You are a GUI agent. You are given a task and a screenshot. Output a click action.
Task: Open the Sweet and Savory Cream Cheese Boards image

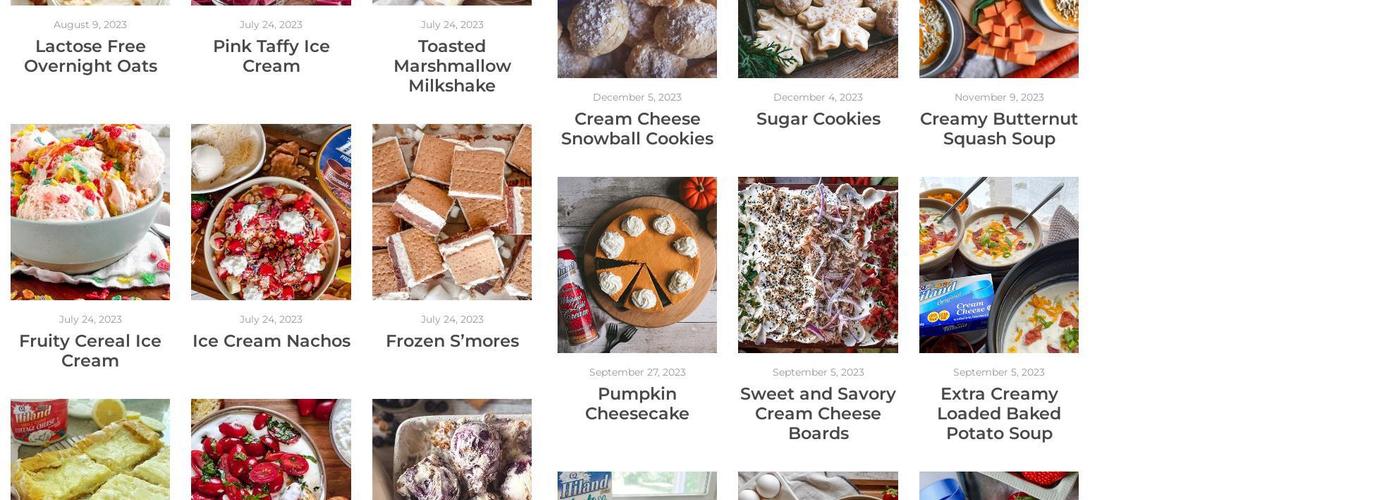coord(818,265)
